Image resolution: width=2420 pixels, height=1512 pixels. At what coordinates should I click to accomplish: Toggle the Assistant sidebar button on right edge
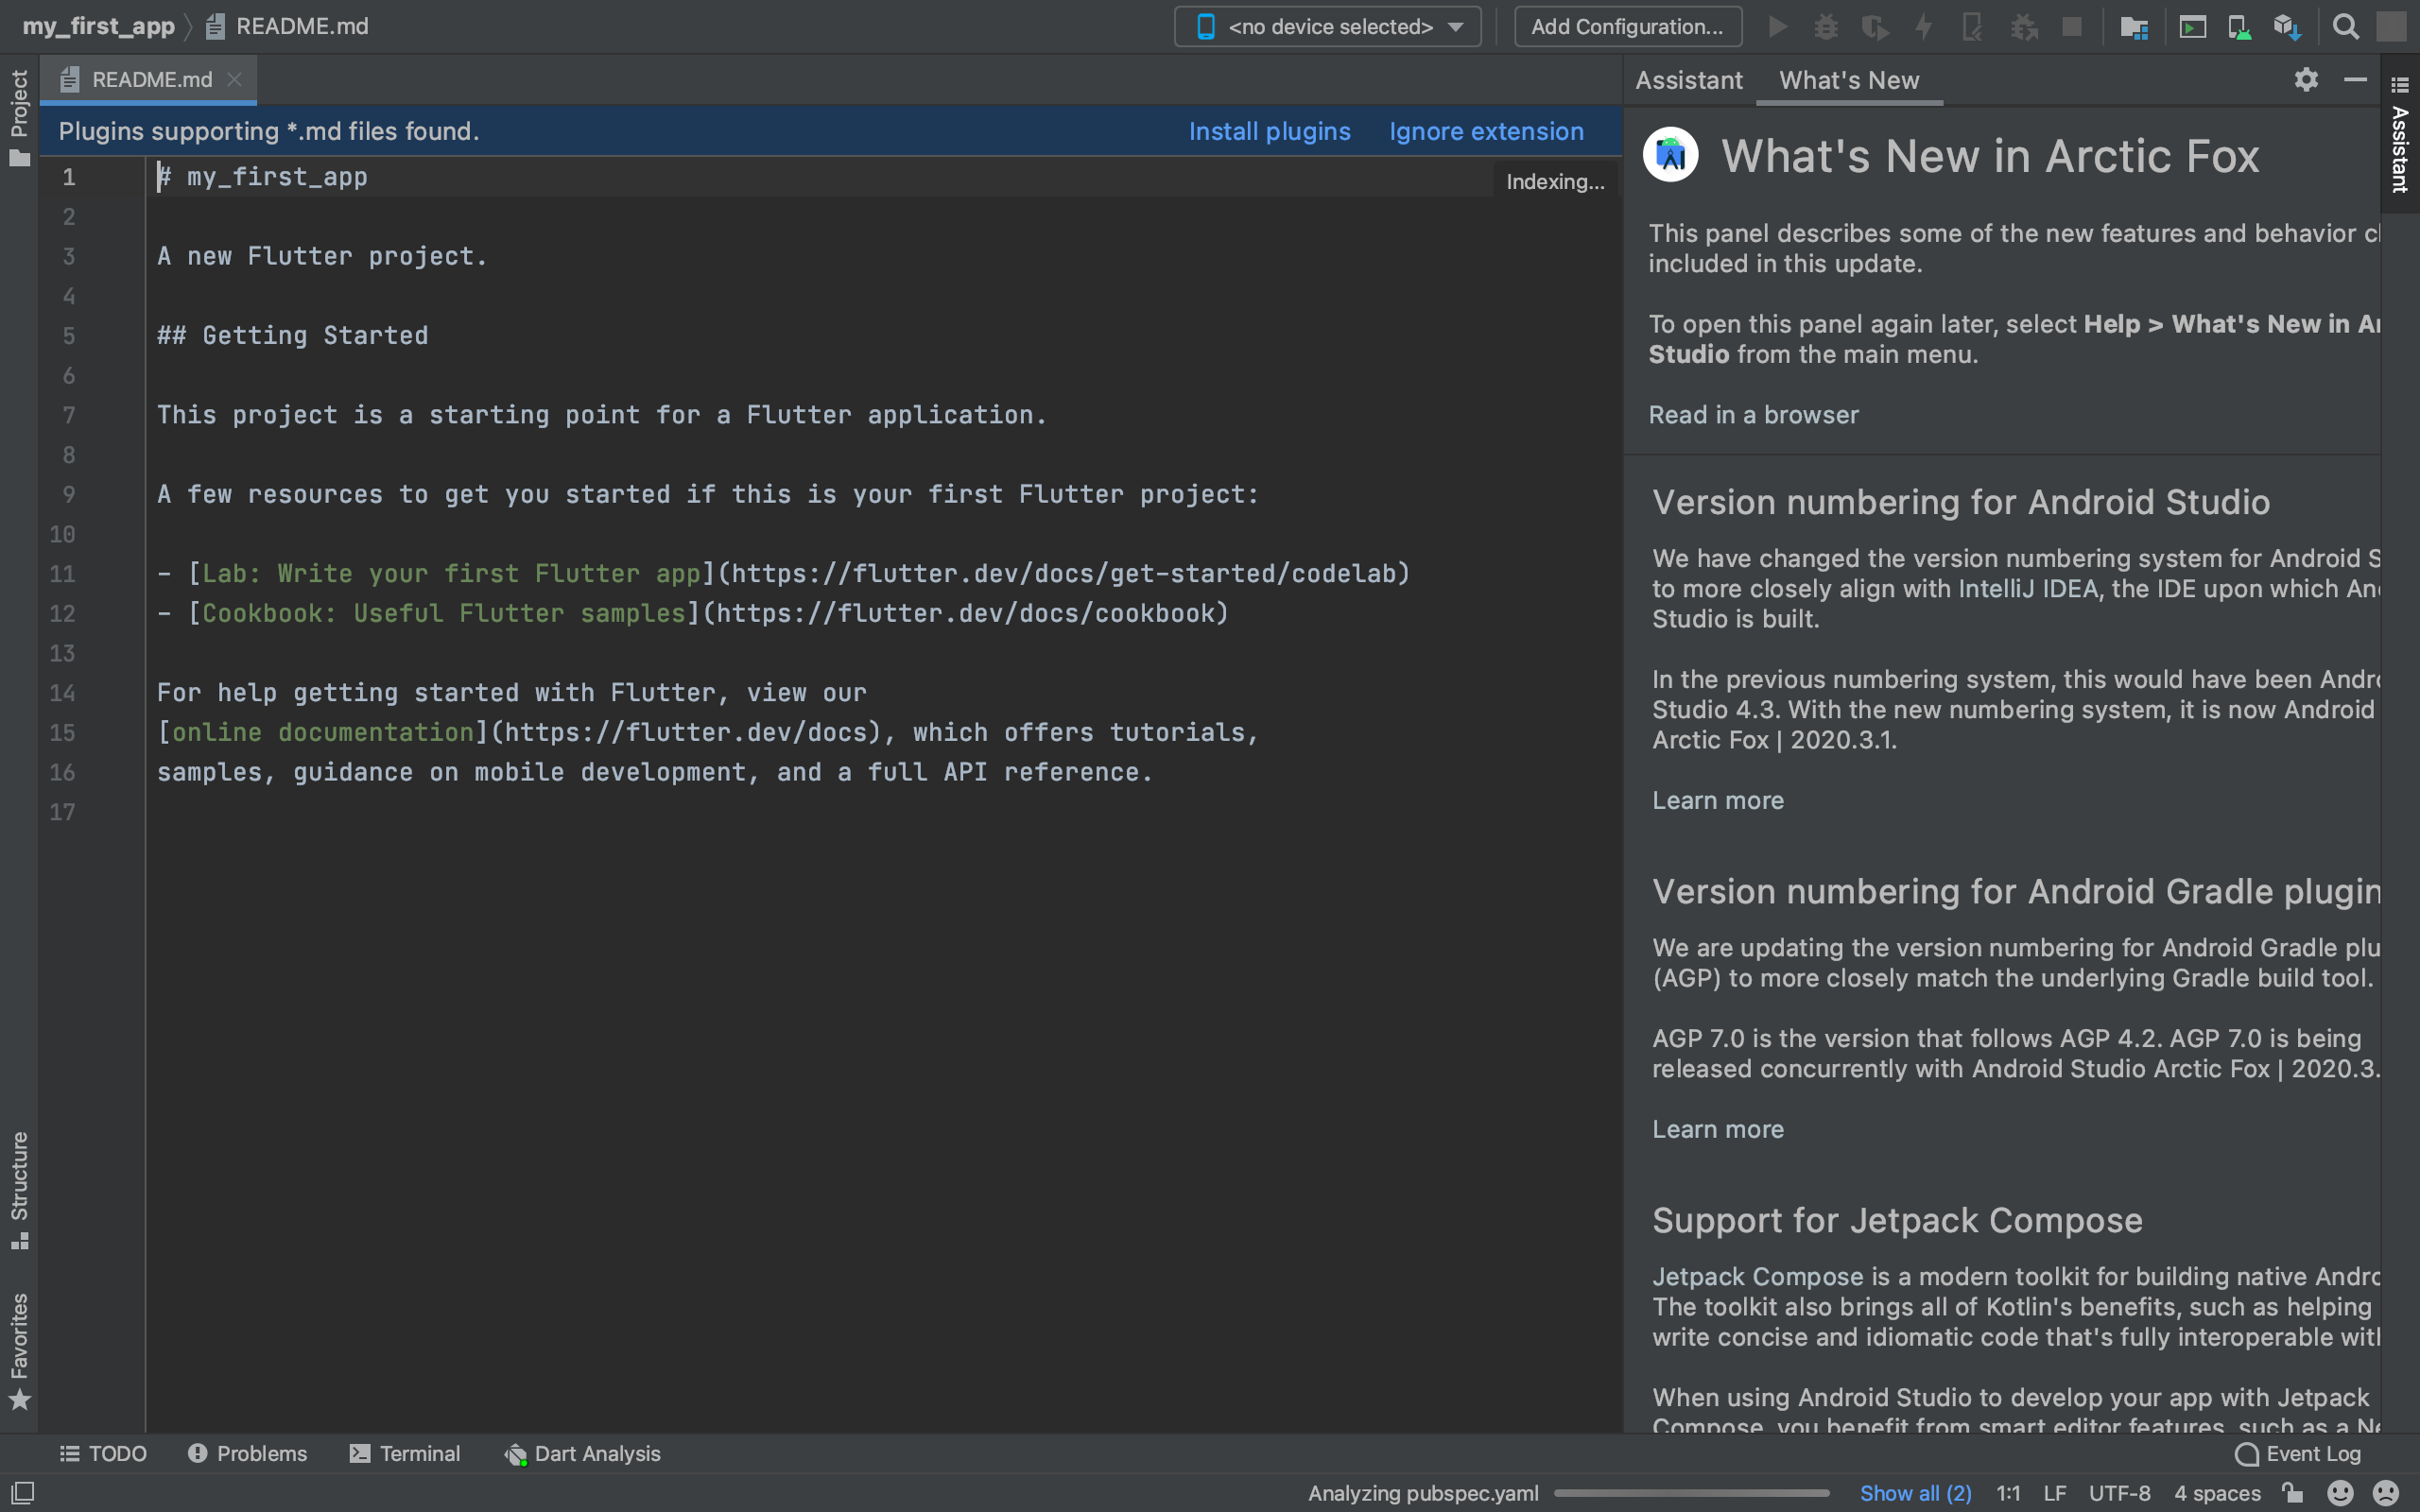pyautogui.click(x=2400, y=135)
